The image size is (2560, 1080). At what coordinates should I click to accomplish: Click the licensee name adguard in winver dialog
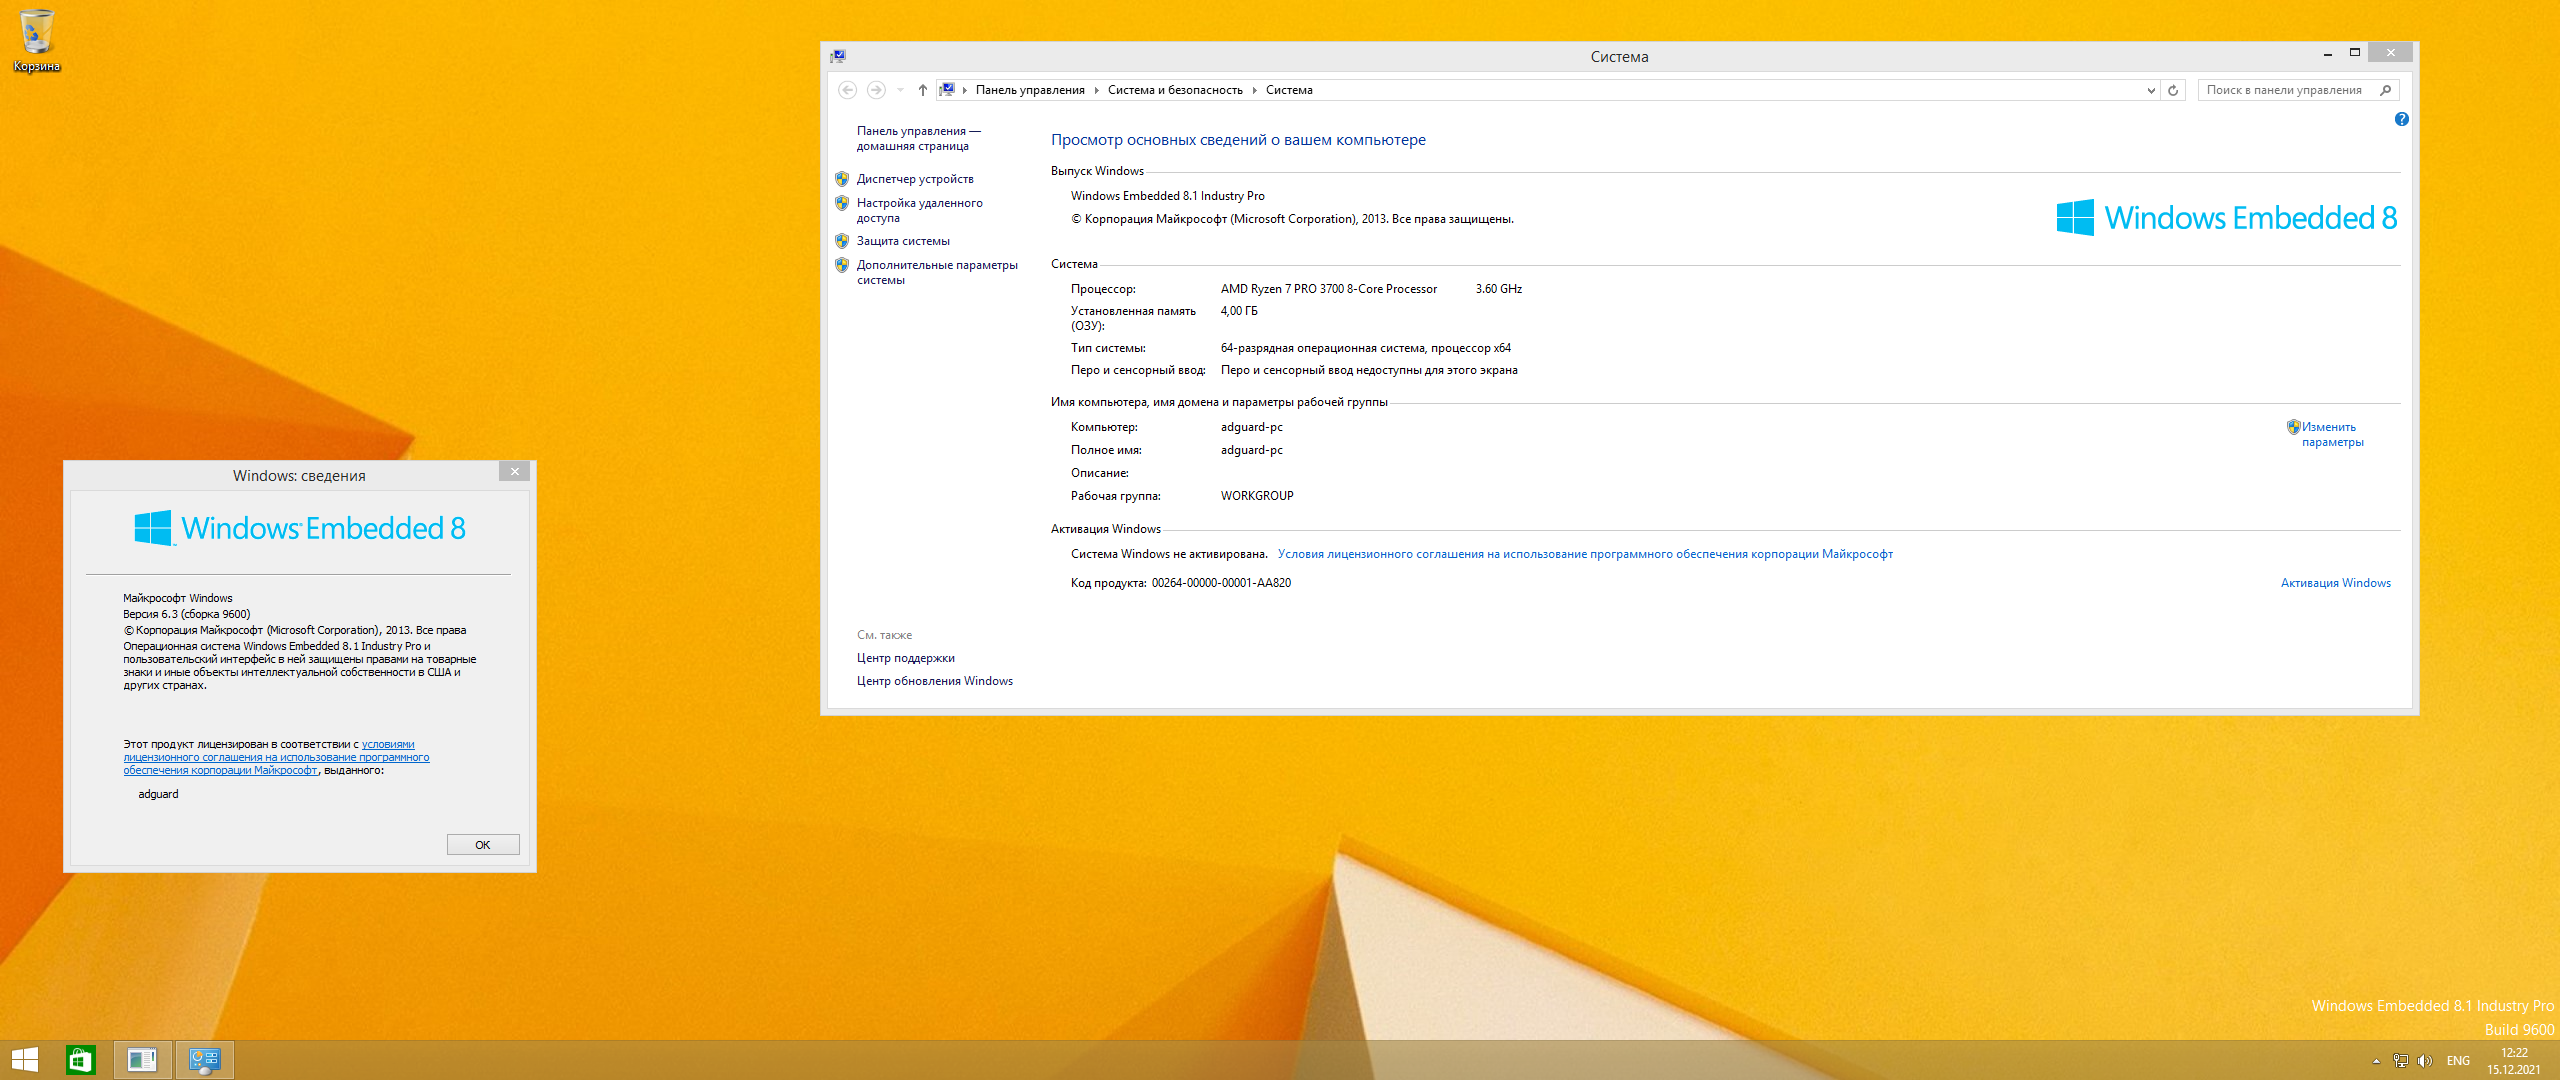(x=158, y=794)
